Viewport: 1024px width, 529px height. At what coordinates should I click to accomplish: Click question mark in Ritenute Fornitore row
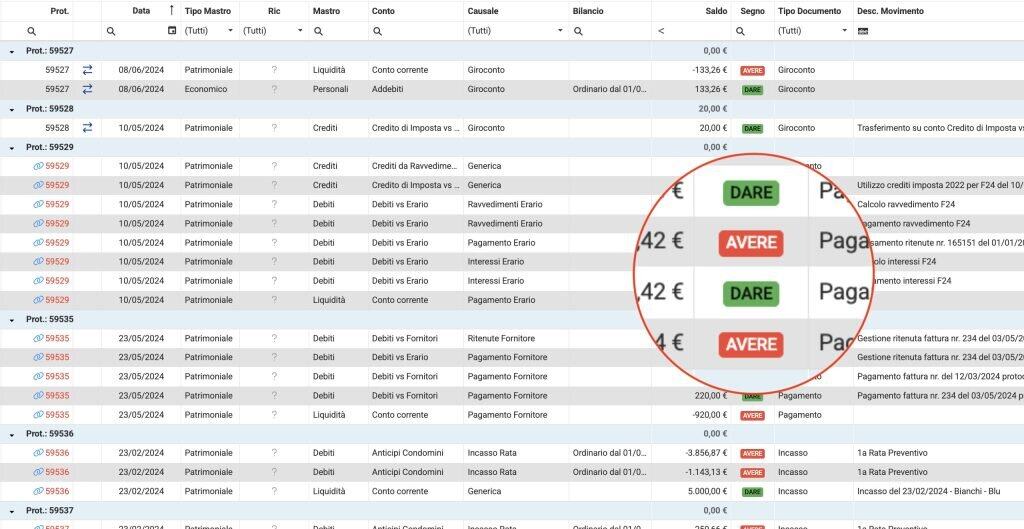(274, 338)
